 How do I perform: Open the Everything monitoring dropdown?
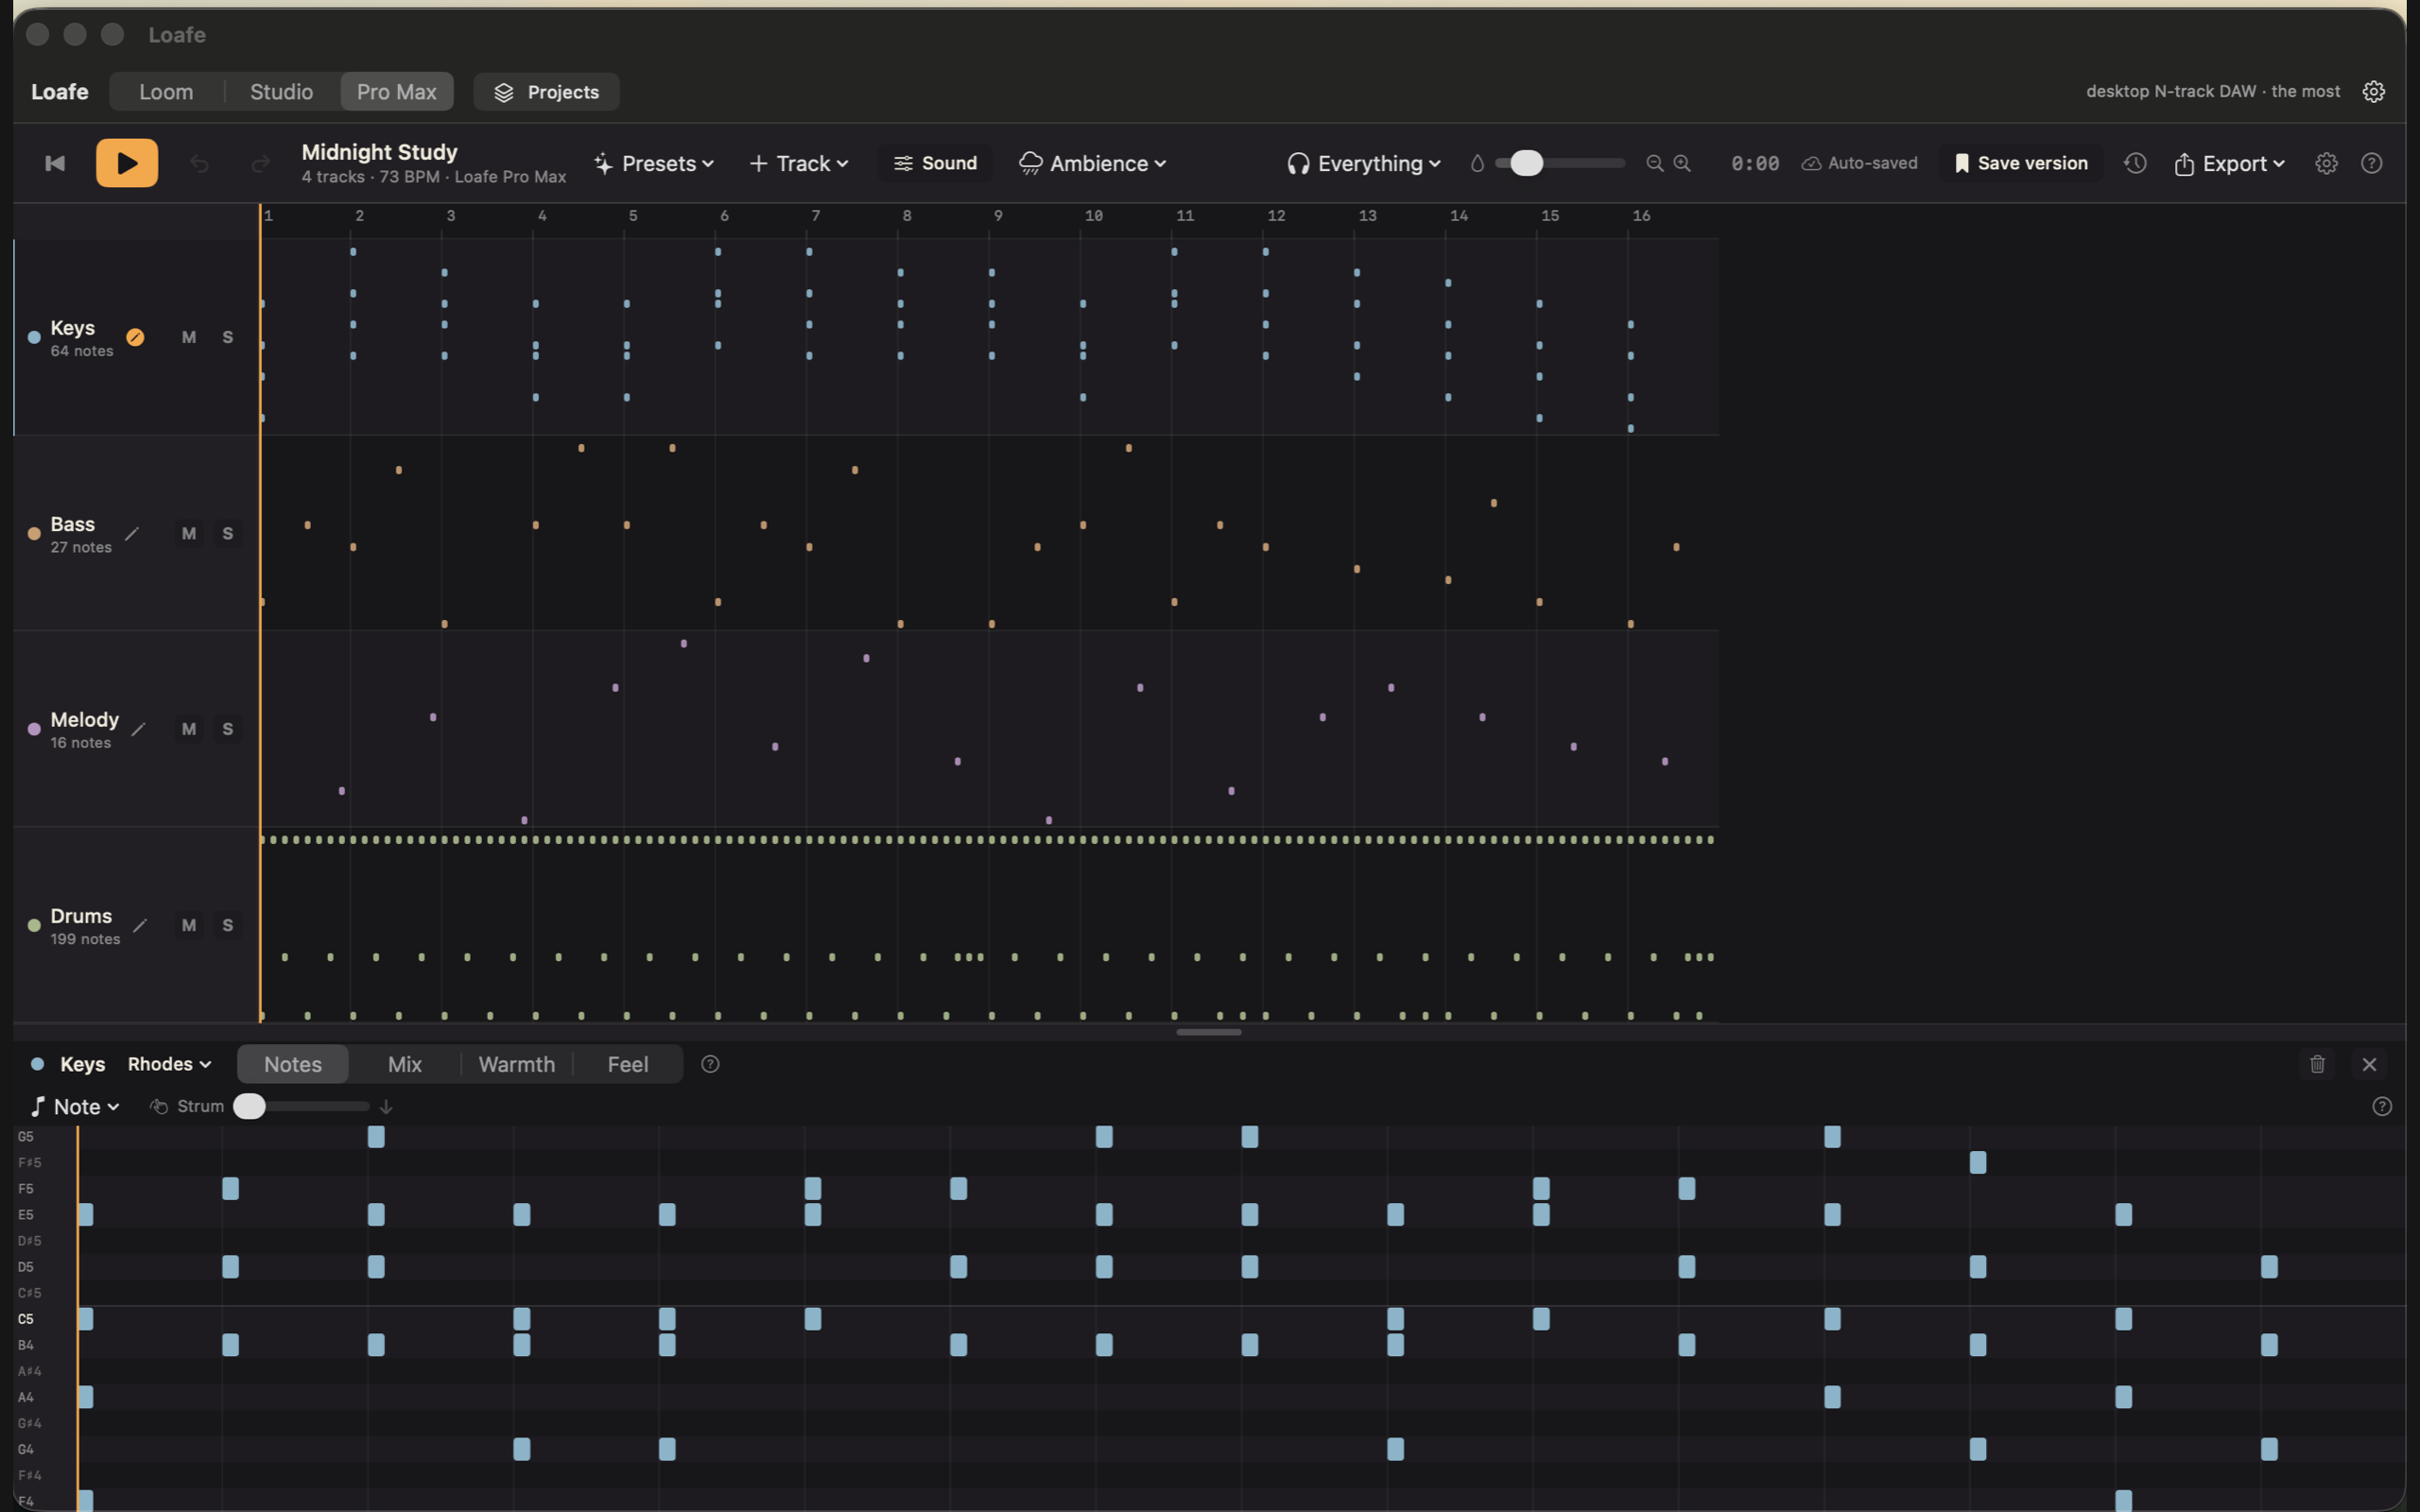(x=1364, y=163)
